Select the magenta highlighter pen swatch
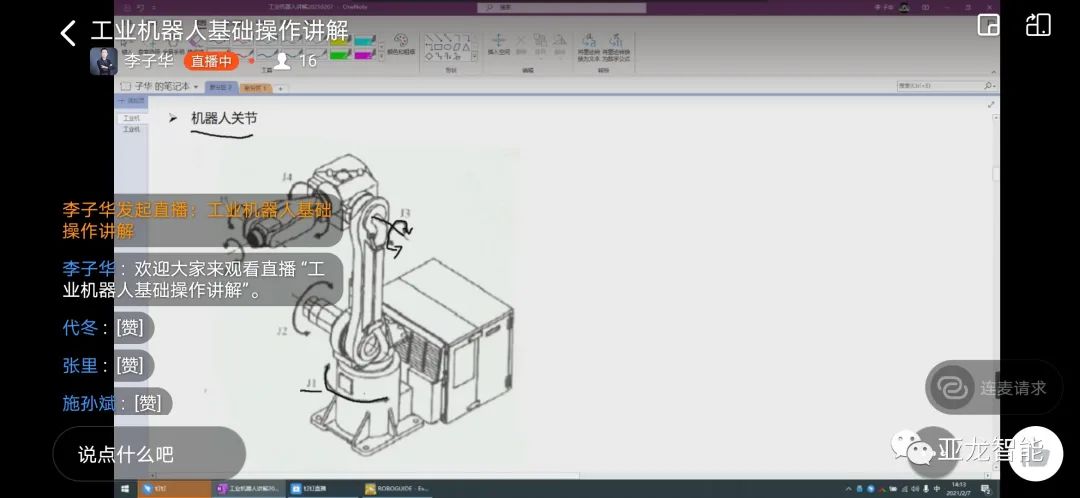Image resolution: width=1080 pixels, height=498 pixels. (364, 54)
